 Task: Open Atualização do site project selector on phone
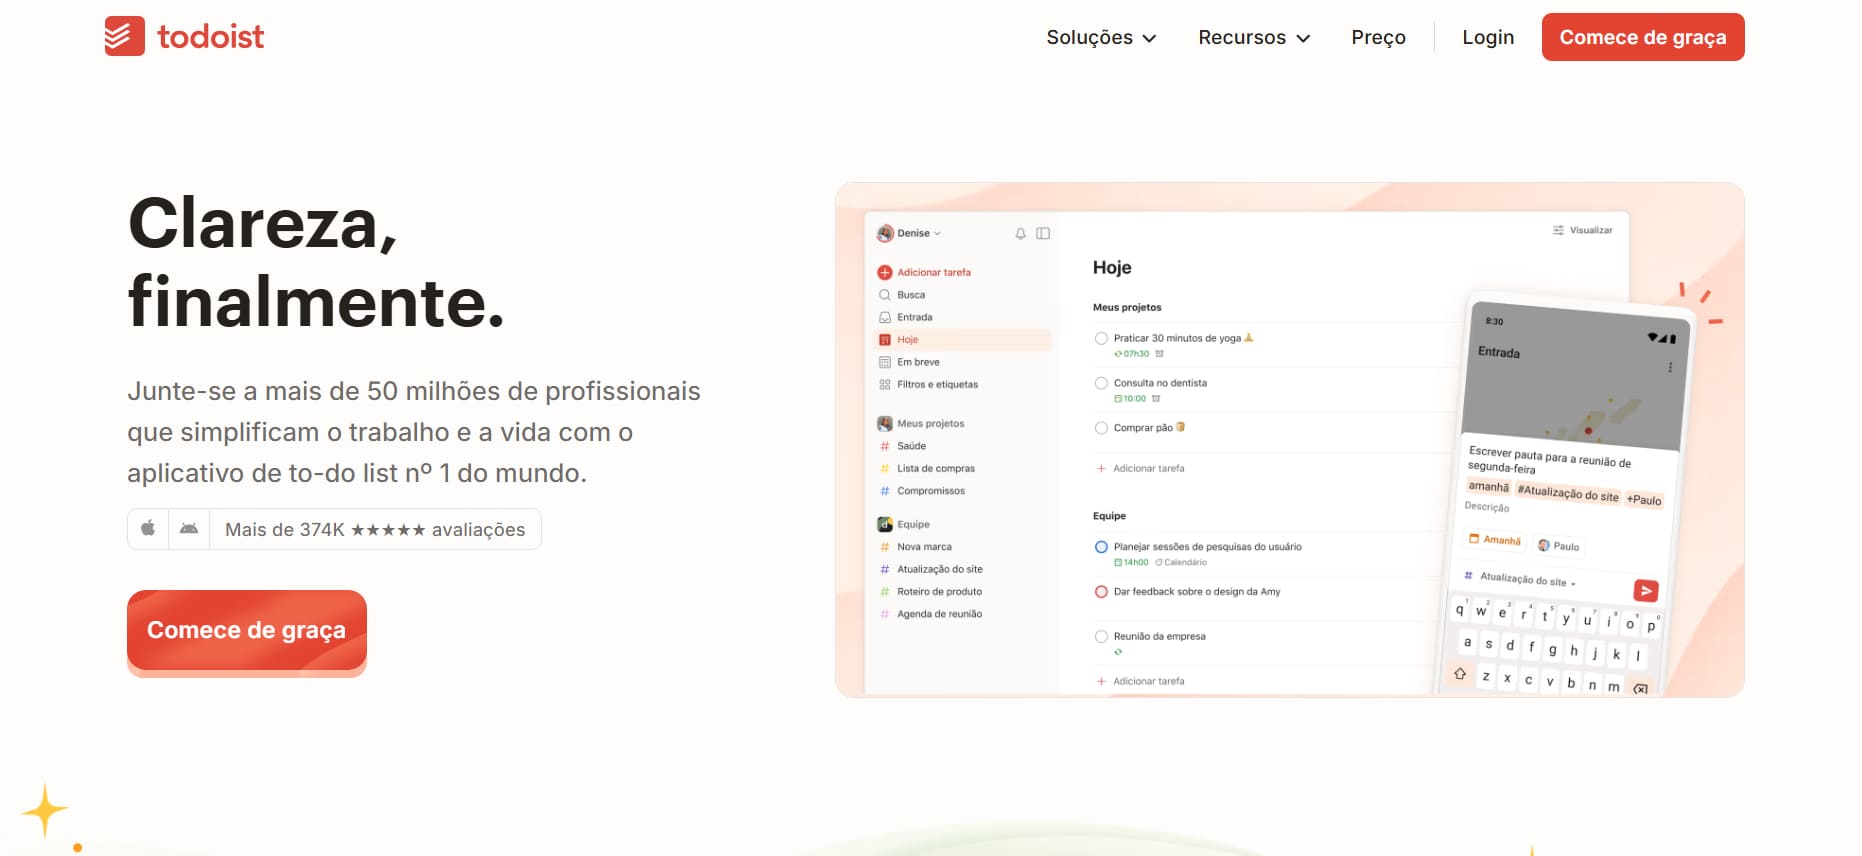coord(1521,579)
